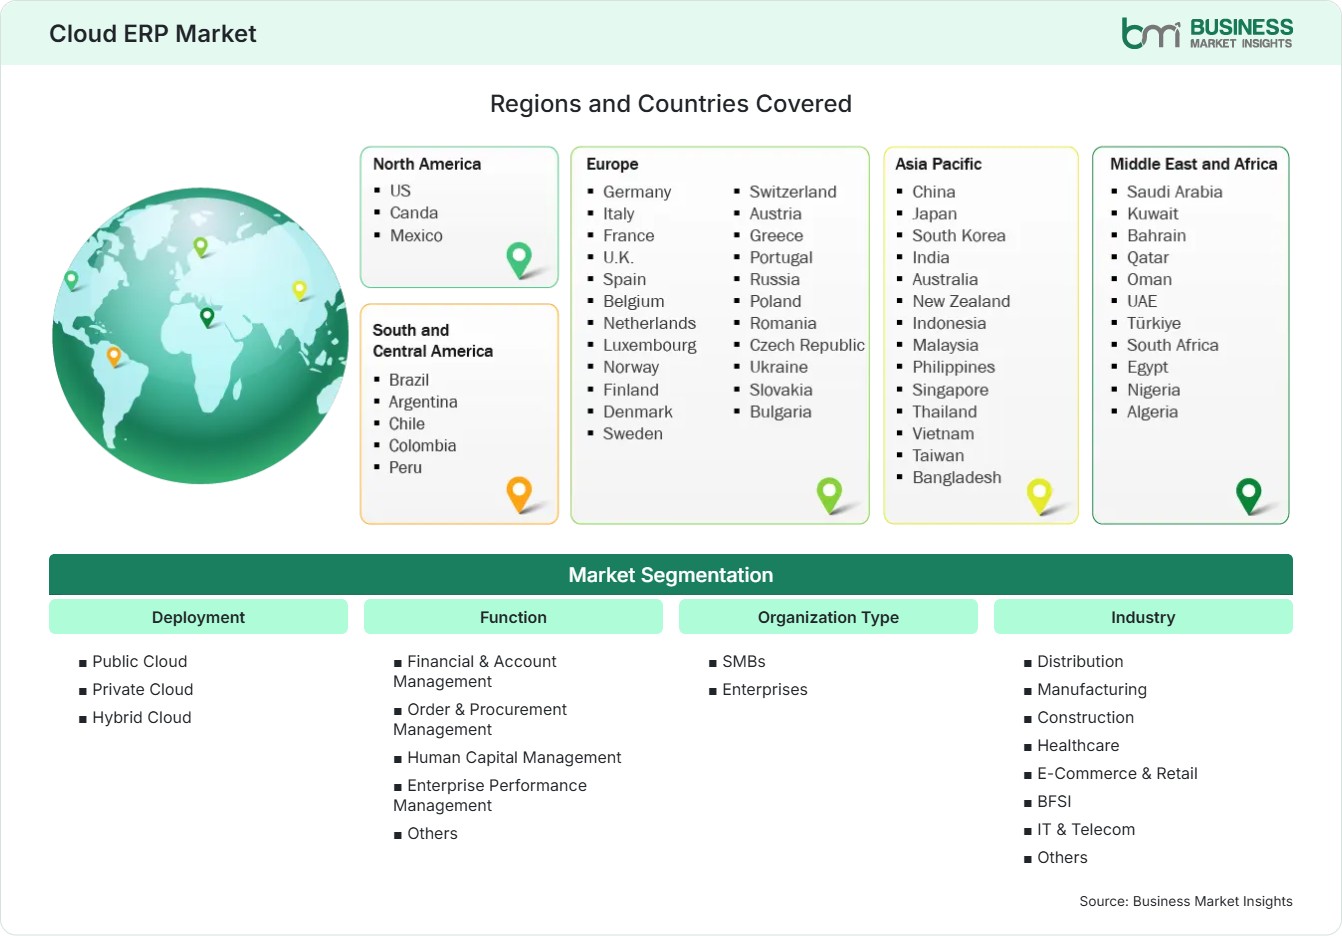Click 'IT & Telecom' under Industry
The image size is (1342, 936).
click(1086, 830)
